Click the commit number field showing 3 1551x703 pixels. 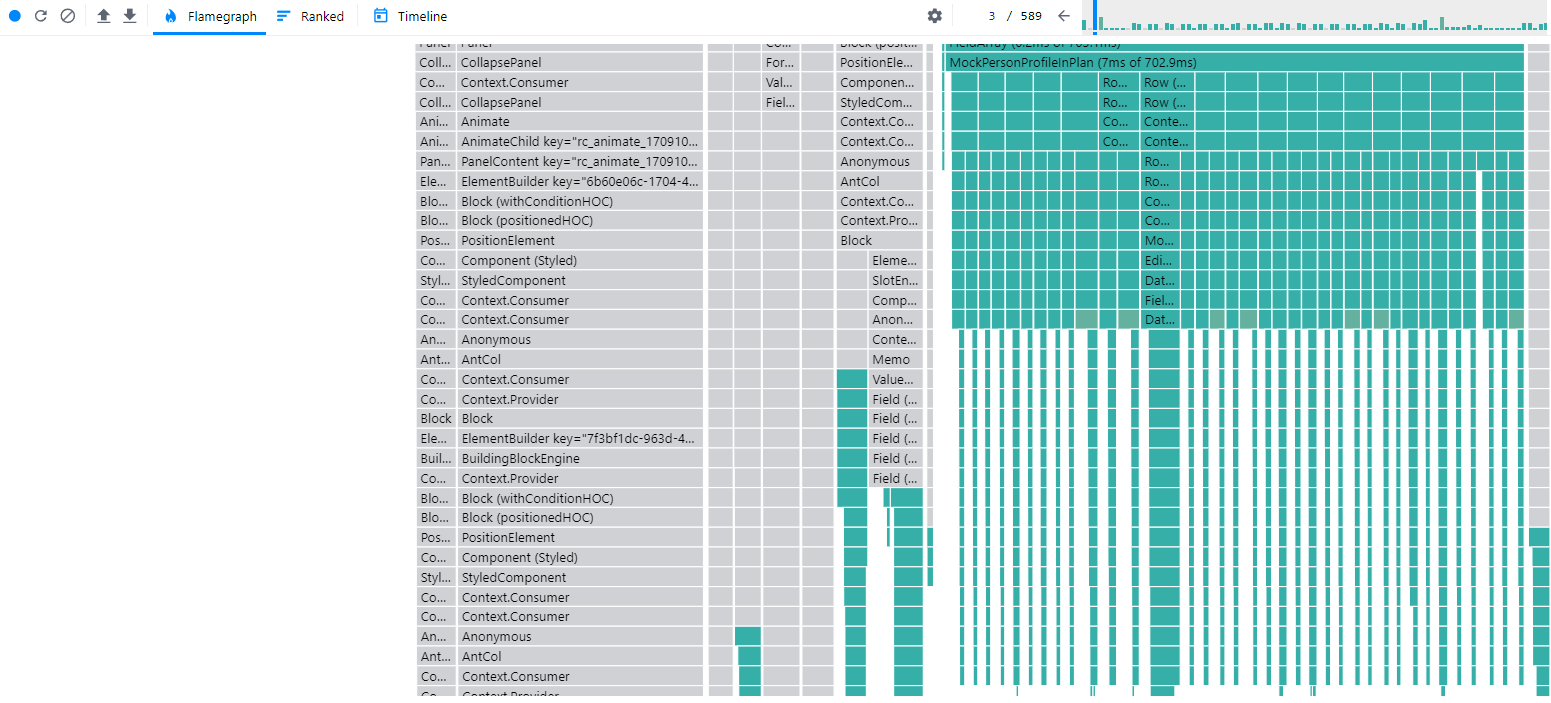(x=991, y=16)
